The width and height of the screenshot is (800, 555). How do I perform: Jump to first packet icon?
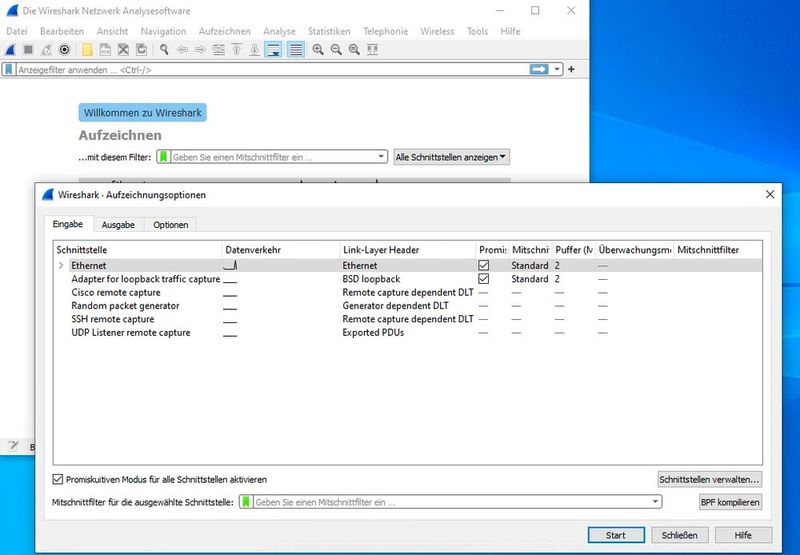pyautogui.click(x=237, y=49)
